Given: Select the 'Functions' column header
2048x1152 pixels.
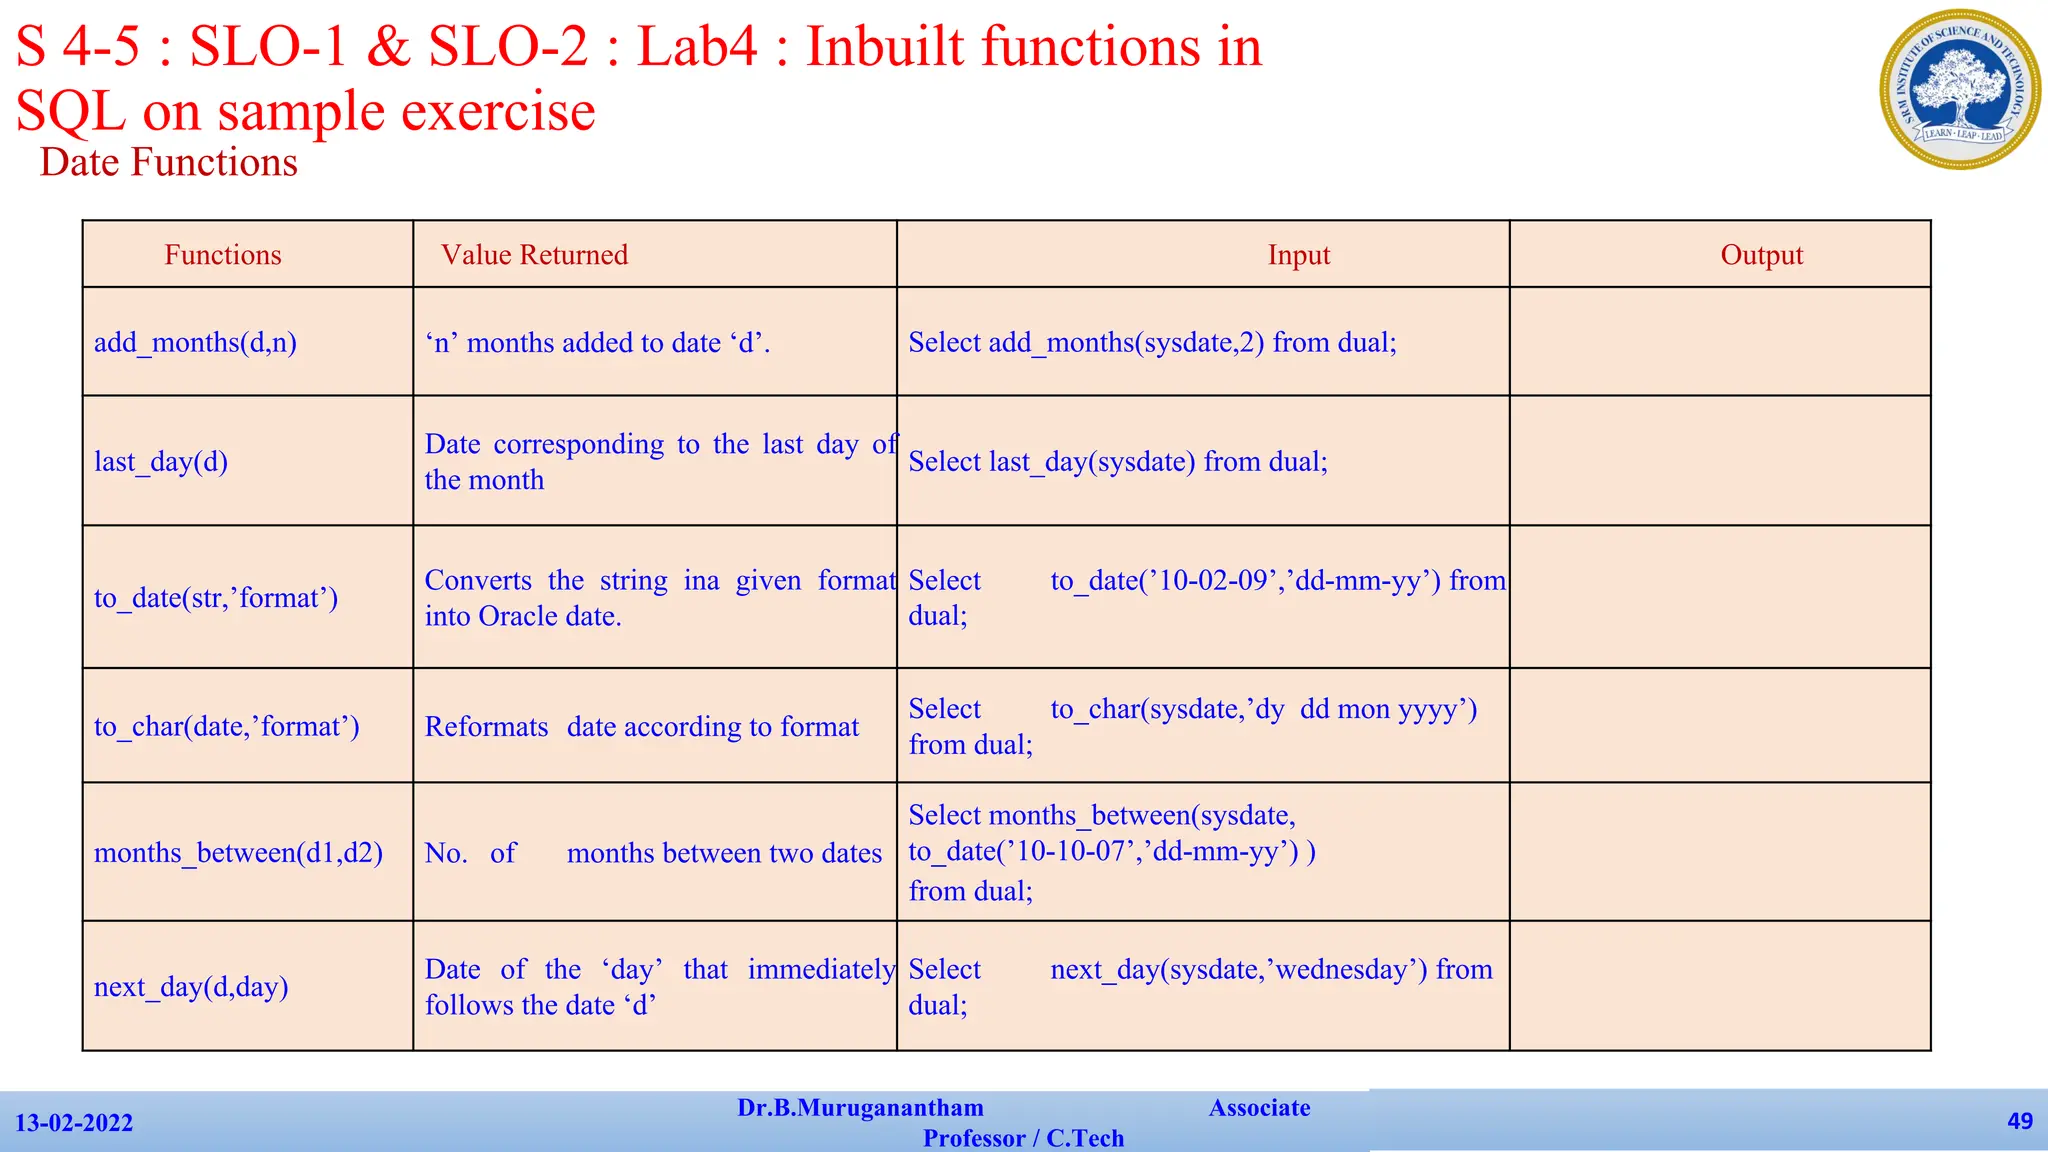Looking at the screenshot, I should (x=223, y=255).
